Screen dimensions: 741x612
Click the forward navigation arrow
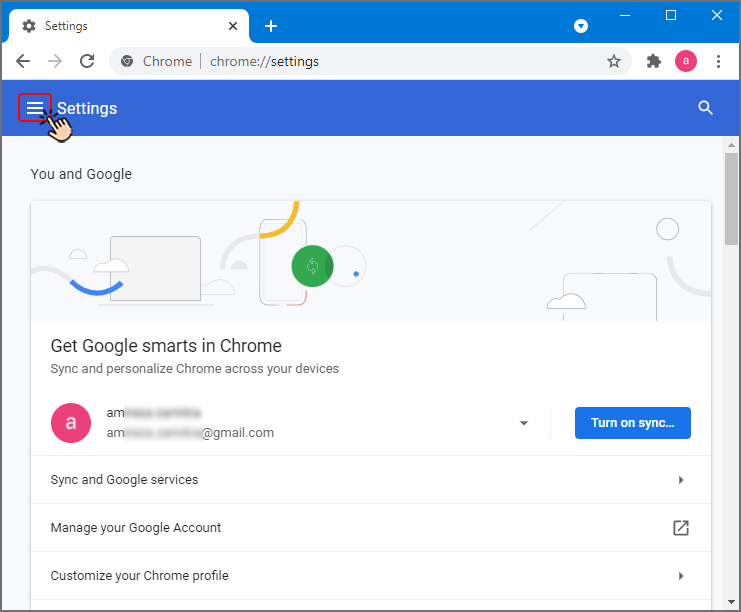click(x=55, y=61)
